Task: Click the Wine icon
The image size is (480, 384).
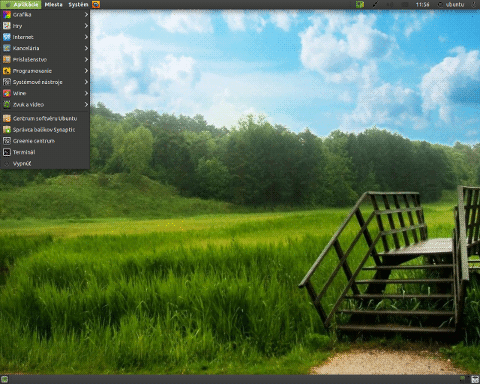Action: [x=7, y=93]
